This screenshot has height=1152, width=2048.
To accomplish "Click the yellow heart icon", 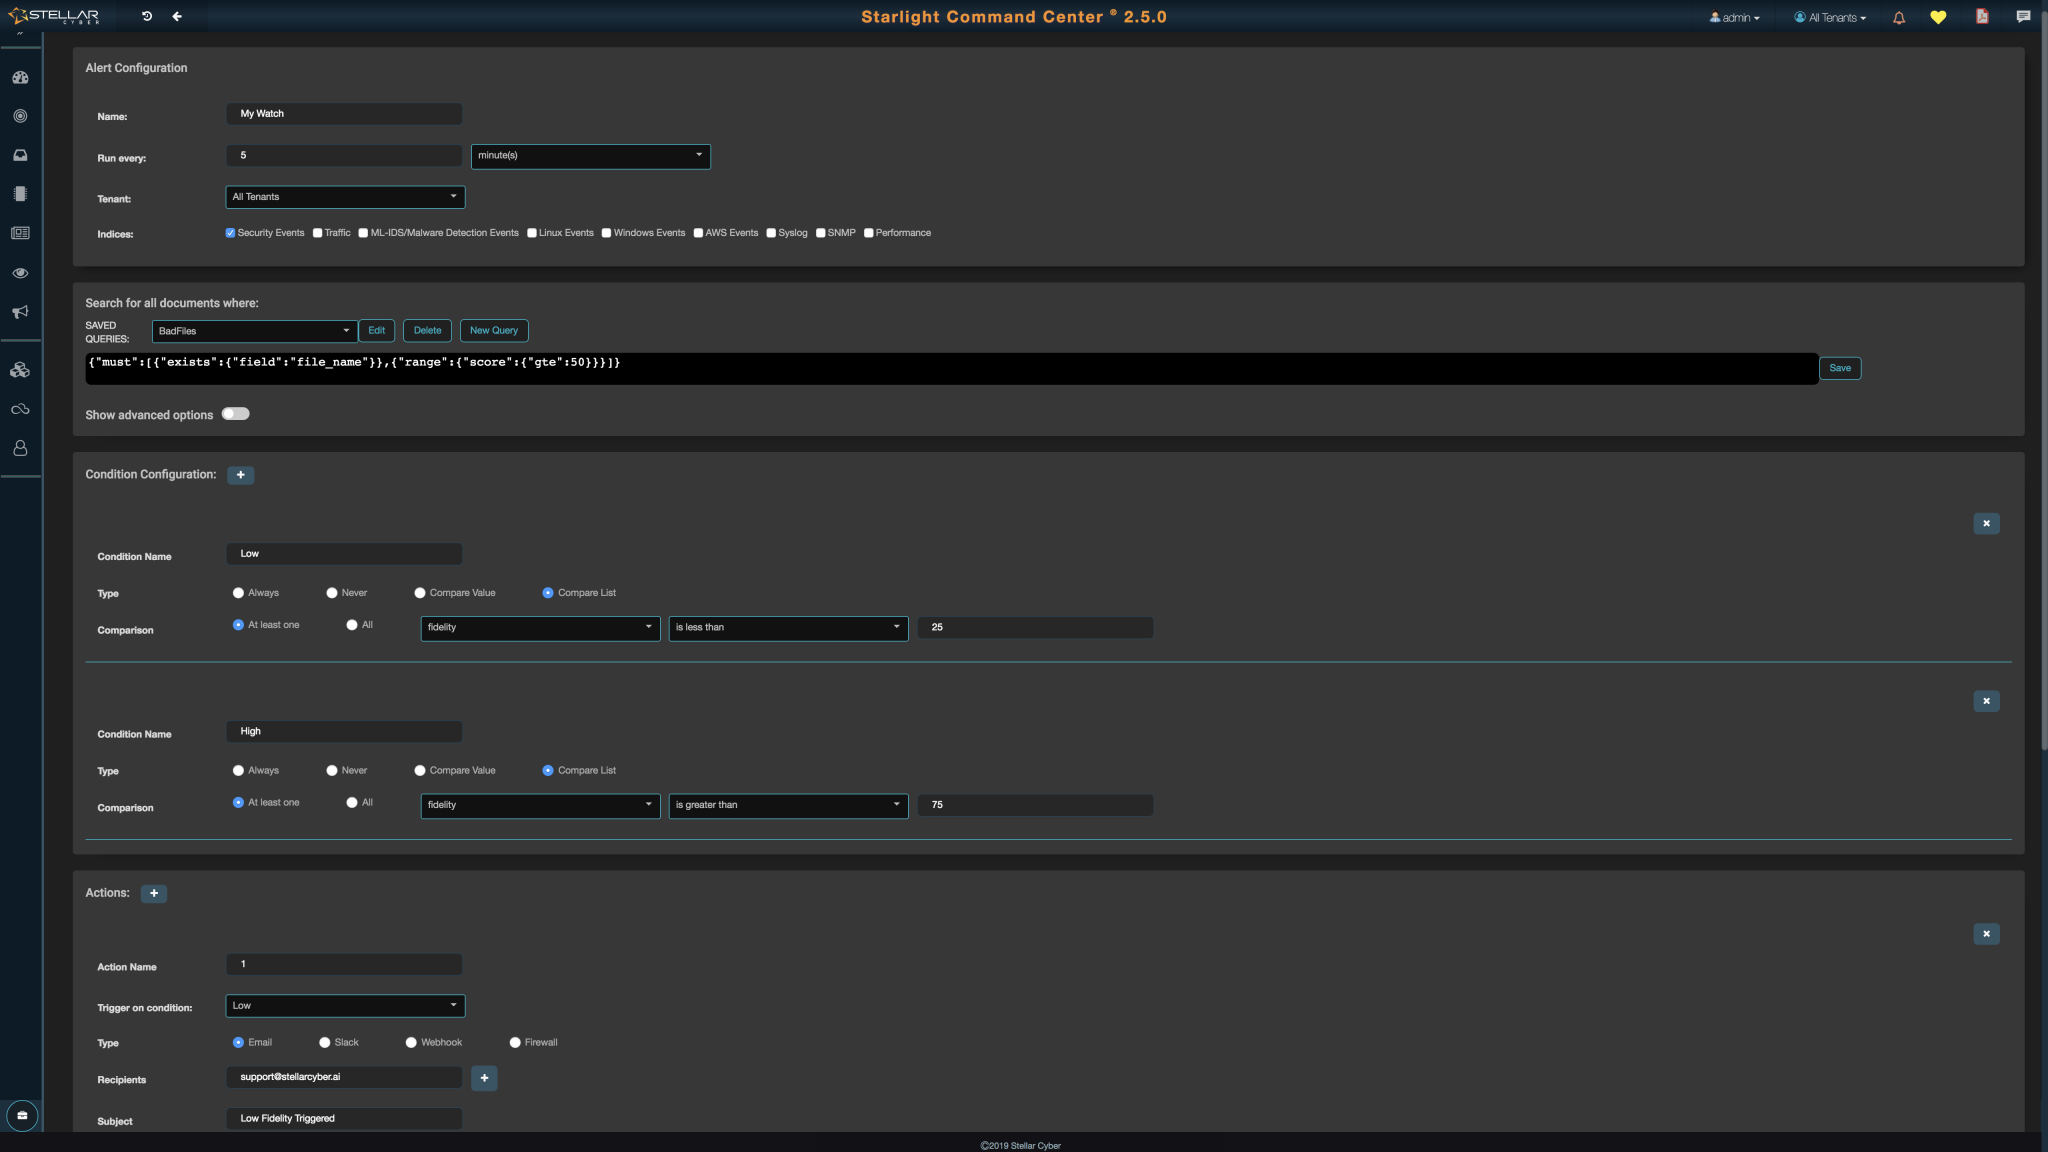I will click(x=1938, y=17).
